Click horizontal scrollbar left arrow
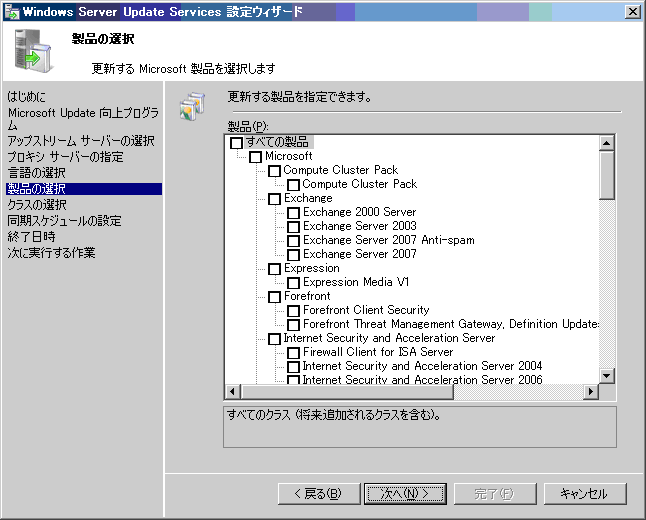 [233, 391]
